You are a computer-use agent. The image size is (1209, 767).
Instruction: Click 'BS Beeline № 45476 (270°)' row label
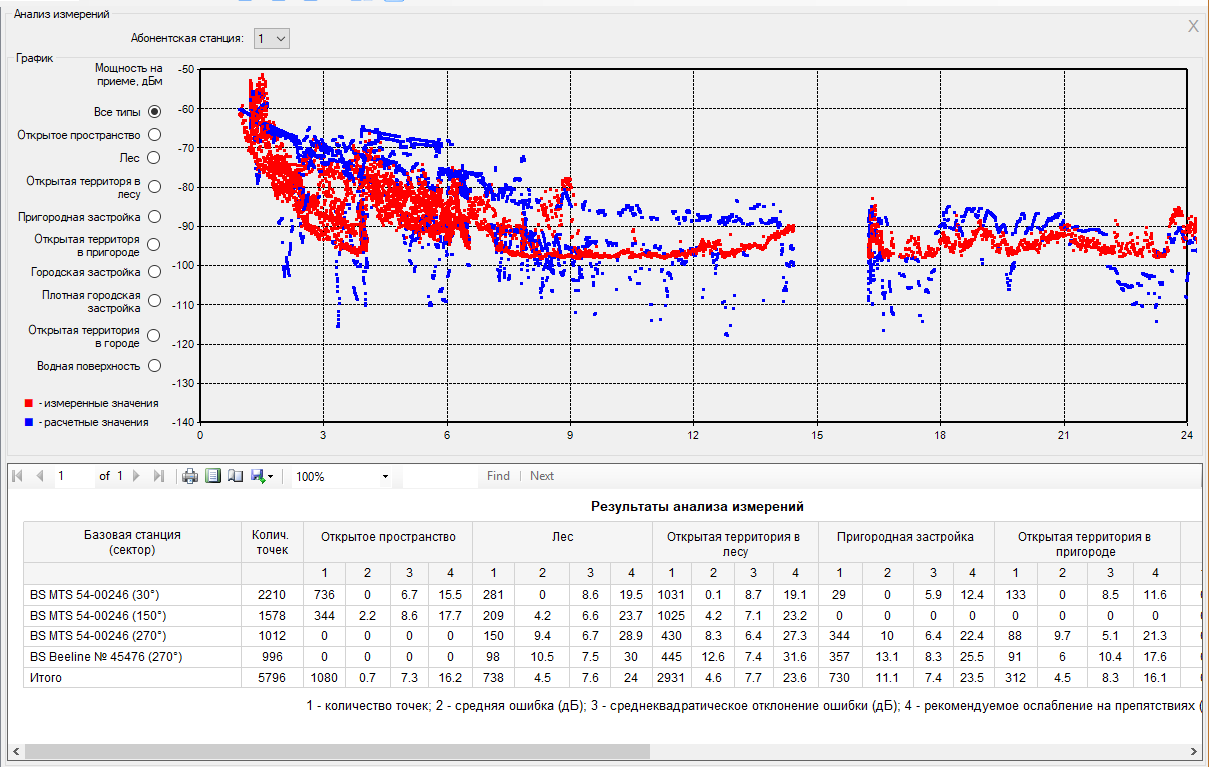(104, 657)
